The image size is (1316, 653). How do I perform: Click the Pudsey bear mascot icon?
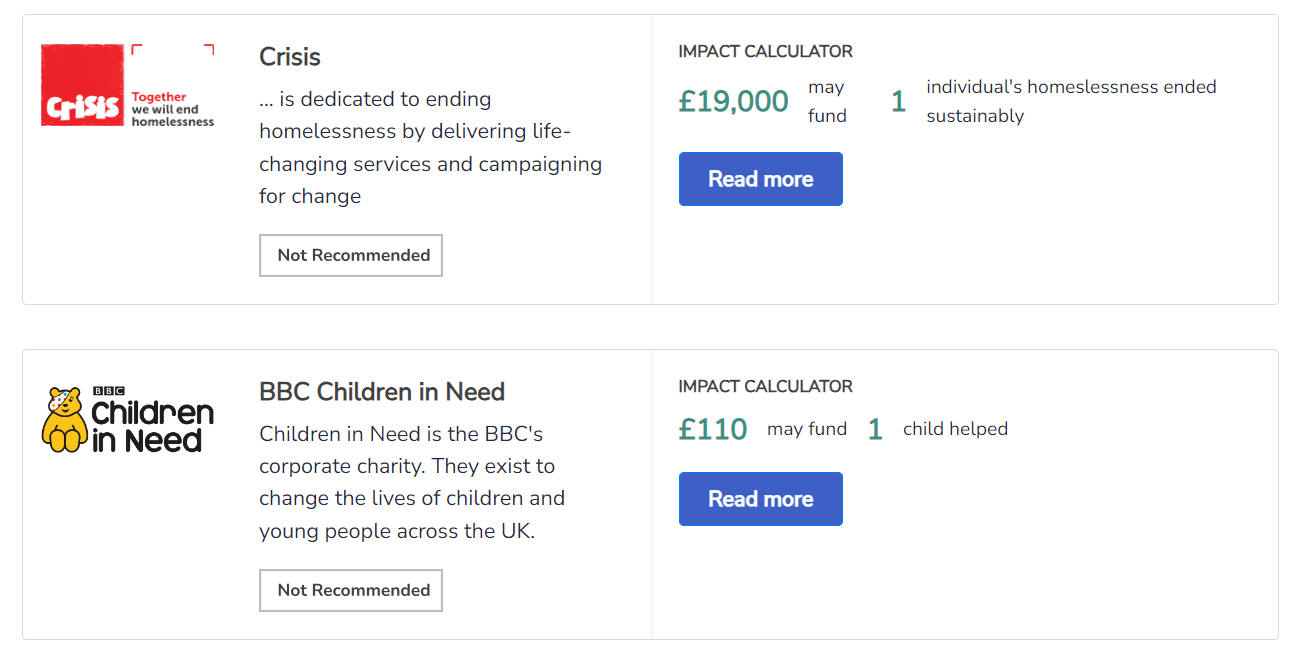66,418
